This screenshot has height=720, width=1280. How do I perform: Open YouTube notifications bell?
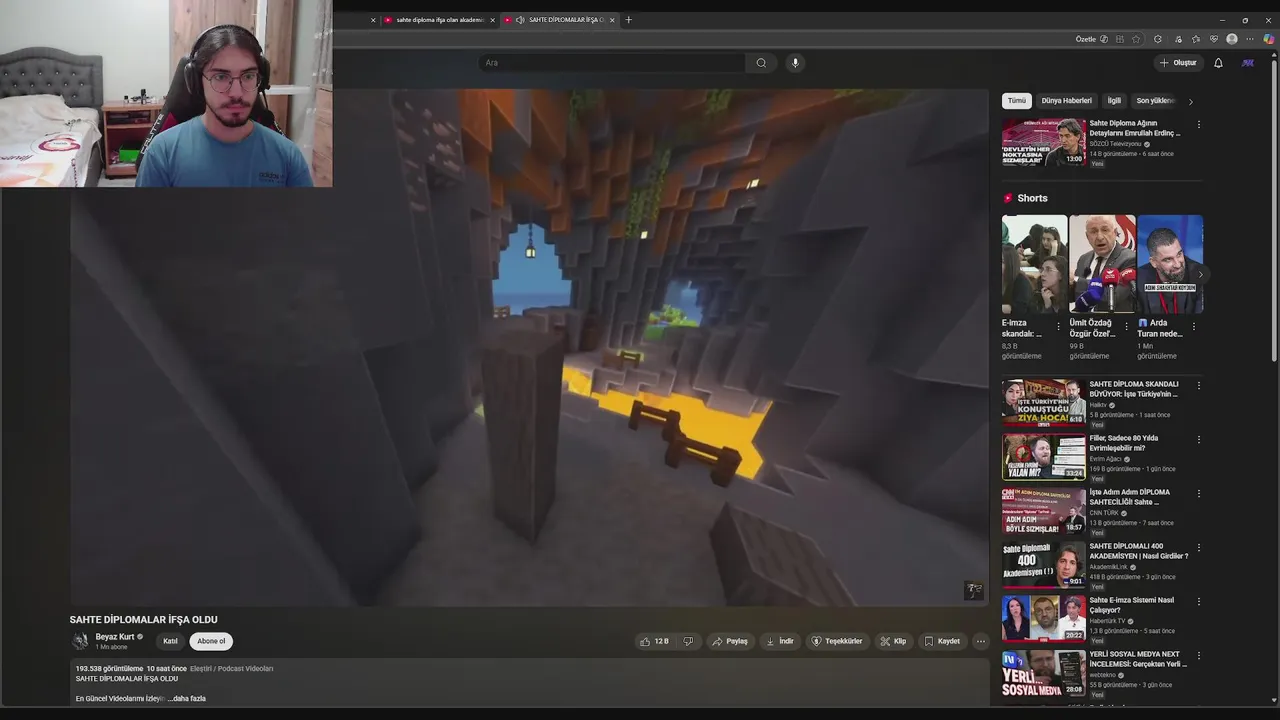point(1218,63)
